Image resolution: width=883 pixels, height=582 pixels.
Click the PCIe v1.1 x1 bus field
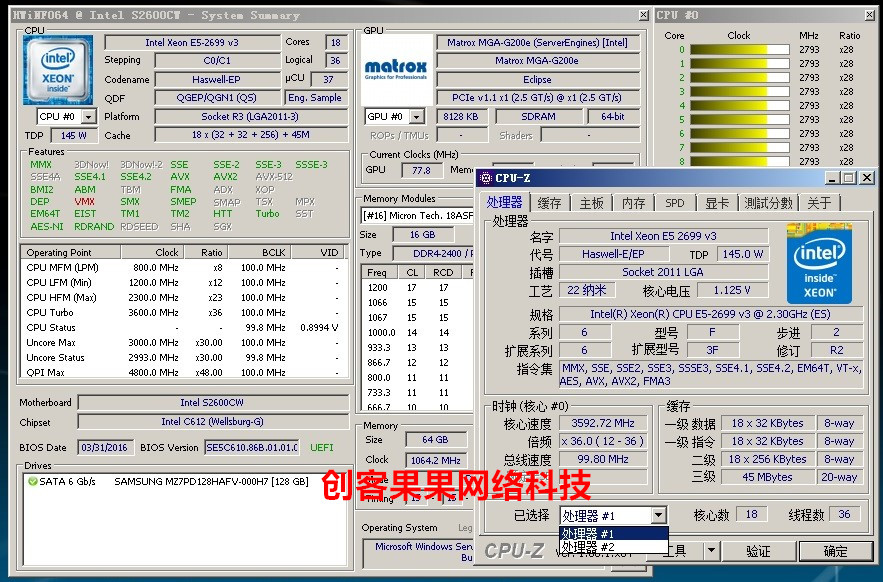click(x=537, y=97)
